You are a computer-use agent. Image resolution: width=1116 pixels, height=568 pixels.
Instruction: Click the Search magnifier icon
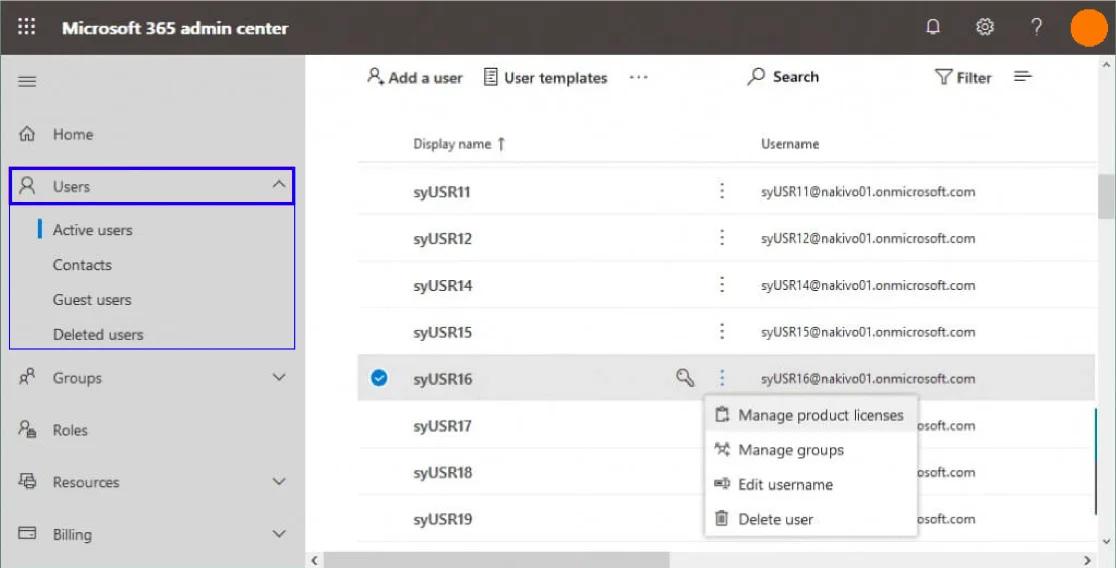click(x=755, y=77)
